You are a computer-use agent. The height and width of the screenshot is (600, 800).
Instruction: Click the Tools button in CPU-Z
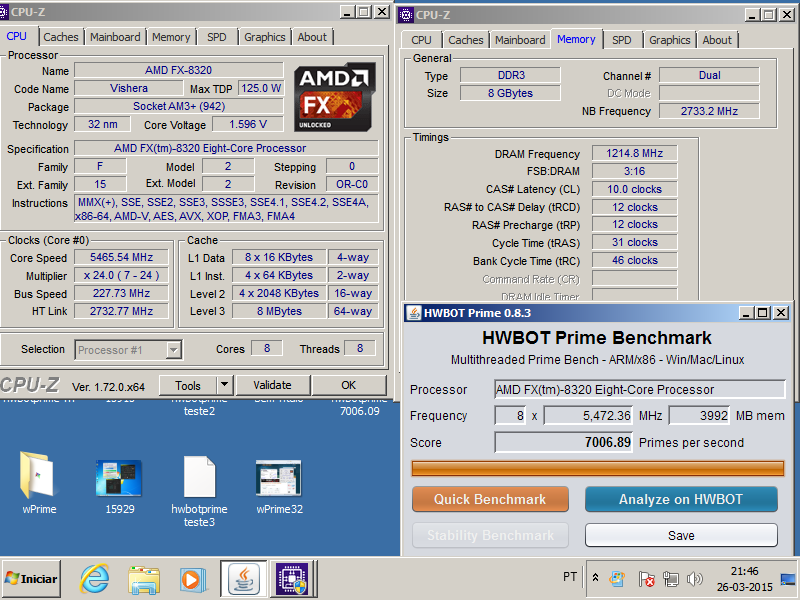(188, 385)
